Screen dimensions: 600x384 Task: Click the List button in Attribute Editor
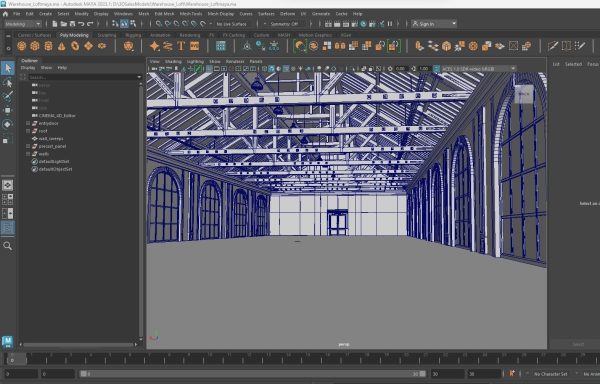coord(556,64)
